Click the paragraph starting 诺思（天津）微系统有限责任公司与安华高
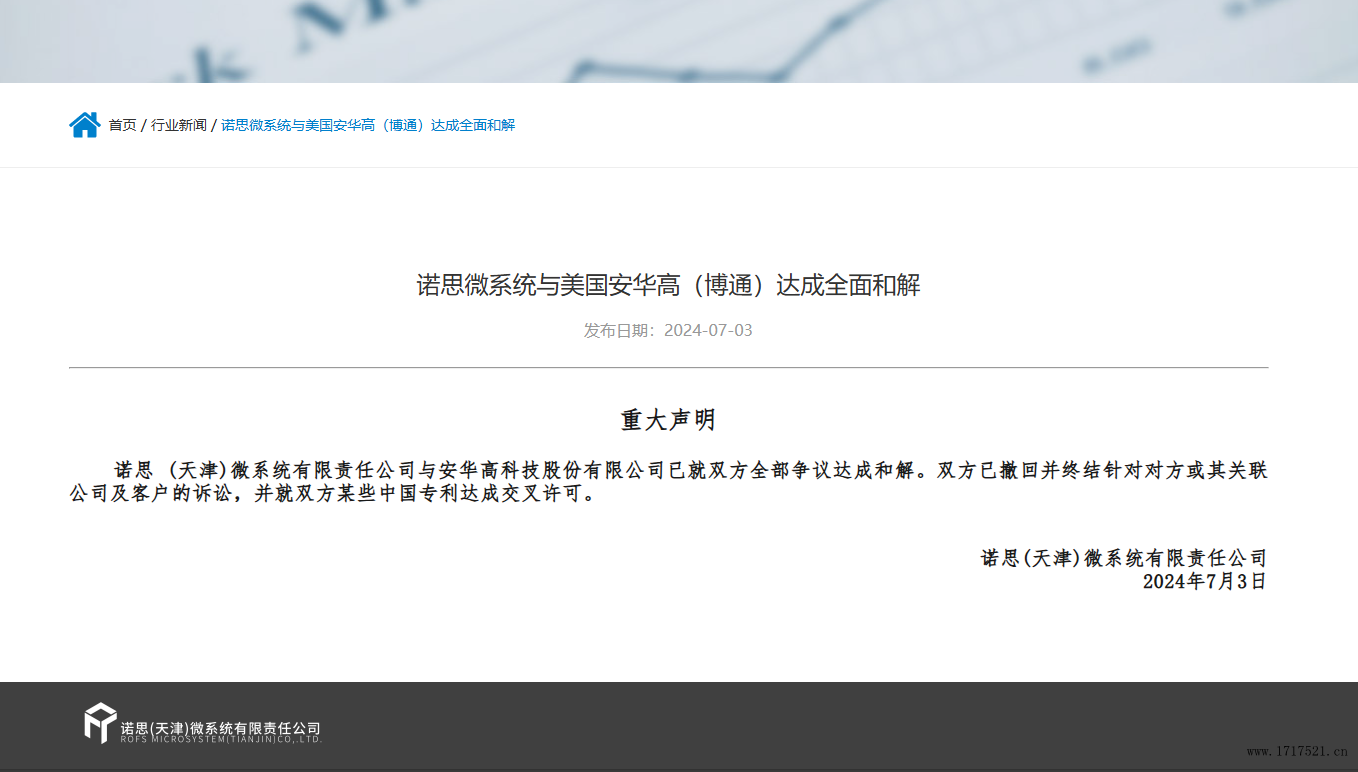The width and height of the screenshot is (1358, 772). (668, 482)
